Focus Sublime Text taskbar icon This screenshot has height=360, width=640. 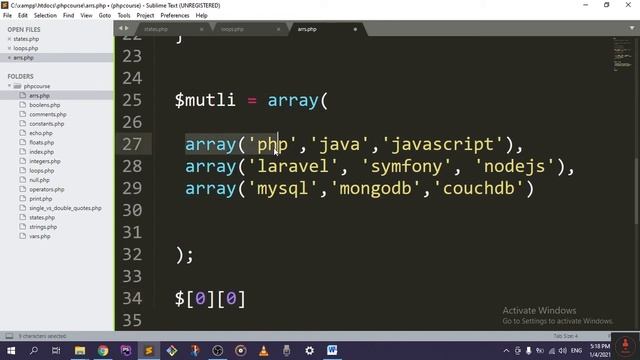149,351
